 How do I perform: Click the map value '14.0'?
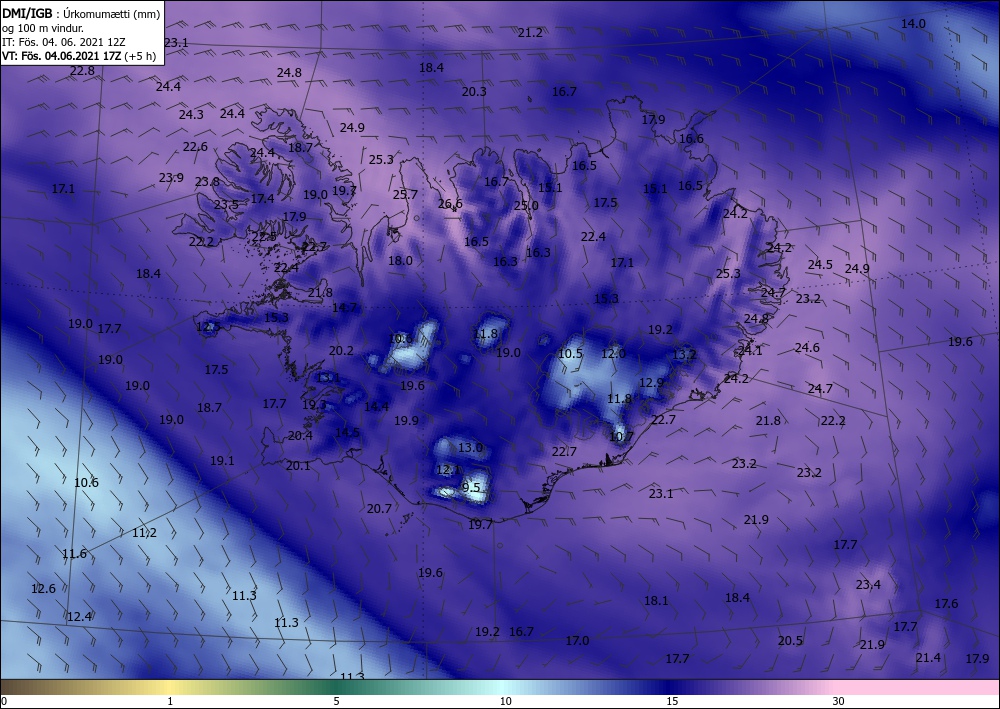coord(913,24)
